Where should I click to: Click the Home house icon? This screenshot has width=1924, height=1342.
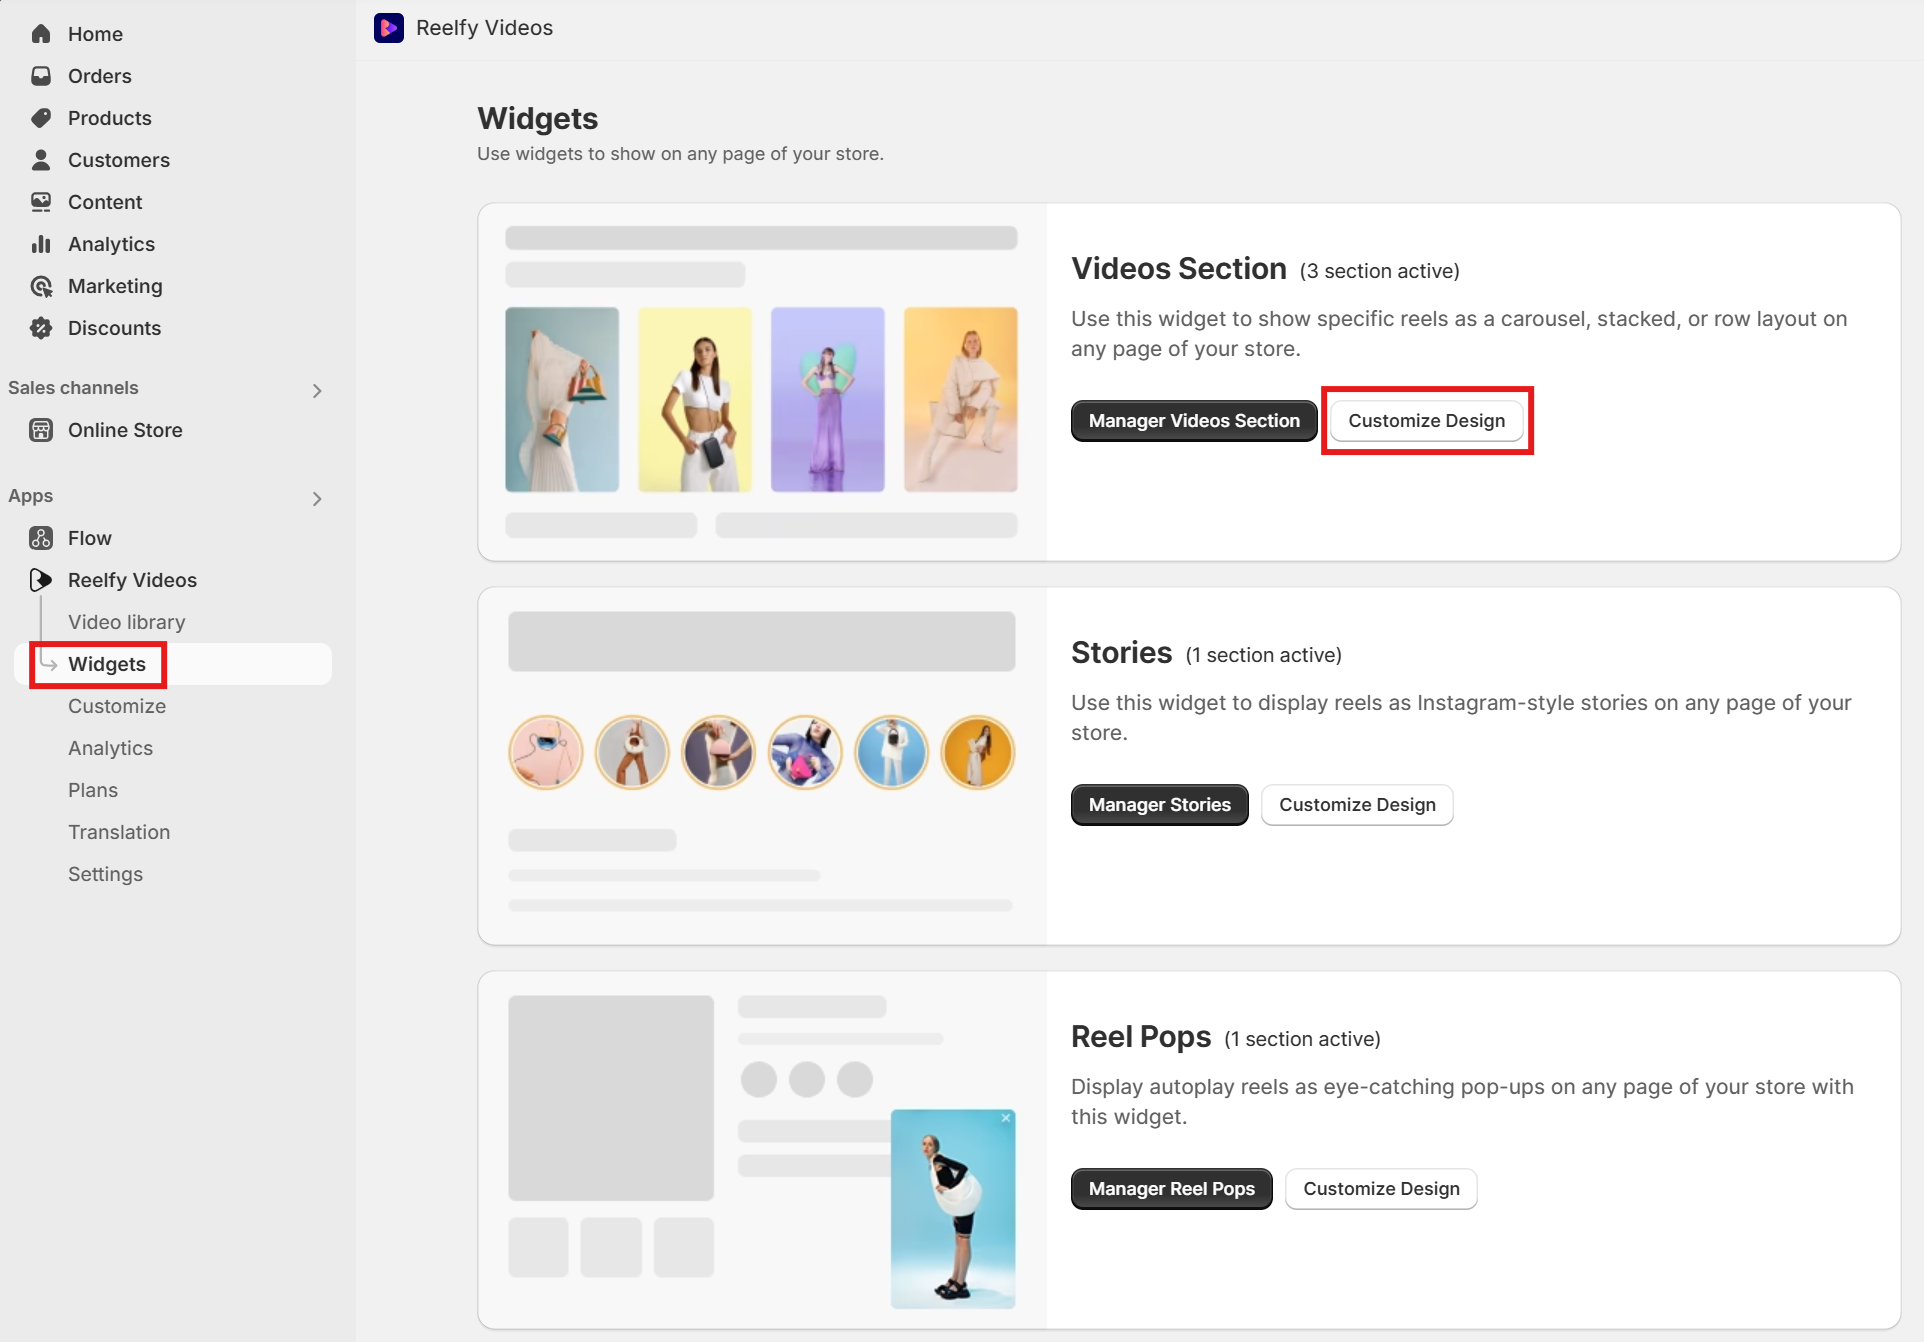click(41, 34)
